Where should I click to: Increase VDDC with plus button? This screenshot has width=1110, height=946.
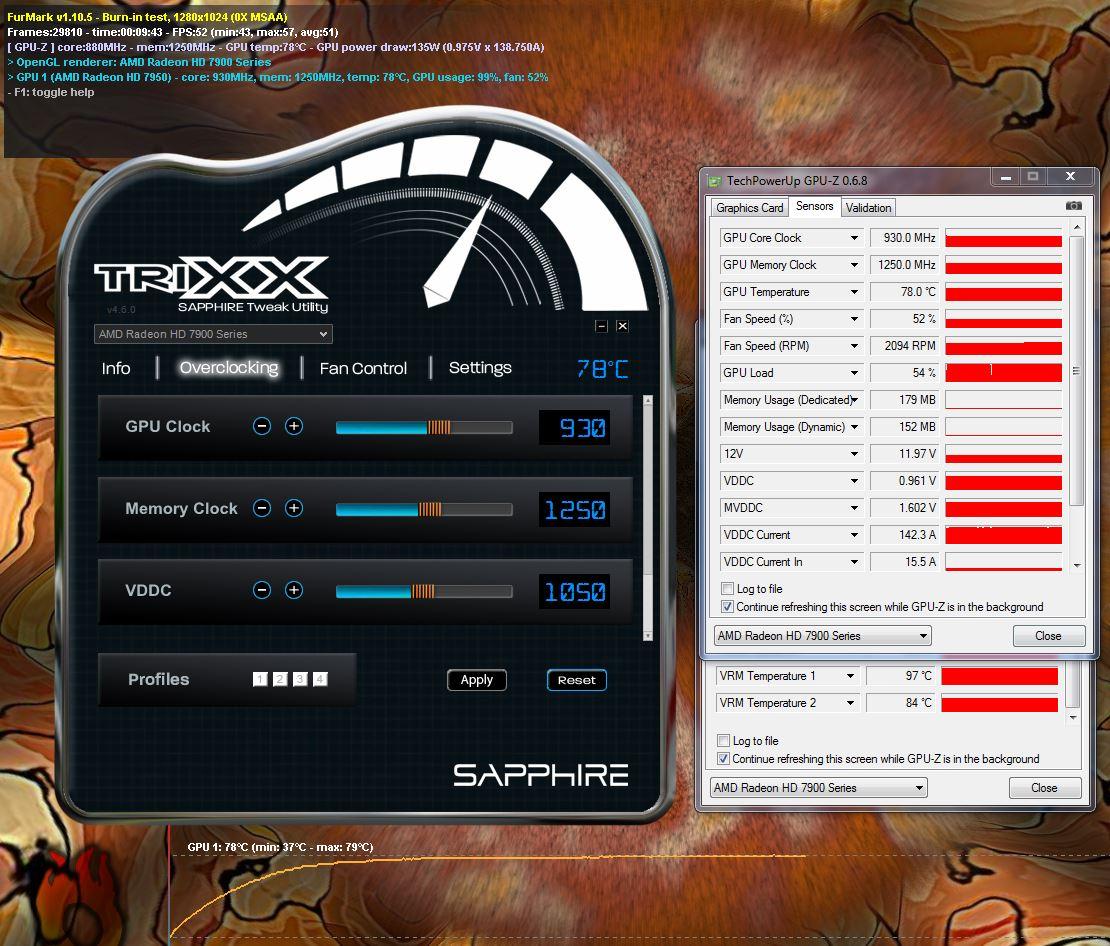[x=294, y=591]
